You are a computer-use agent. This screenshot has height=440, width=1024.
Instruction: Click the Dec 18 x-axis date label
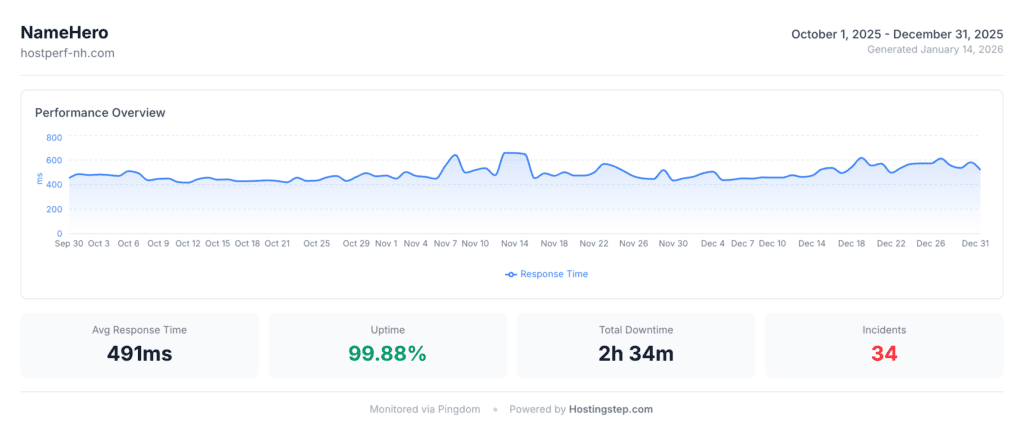(852, 243)
